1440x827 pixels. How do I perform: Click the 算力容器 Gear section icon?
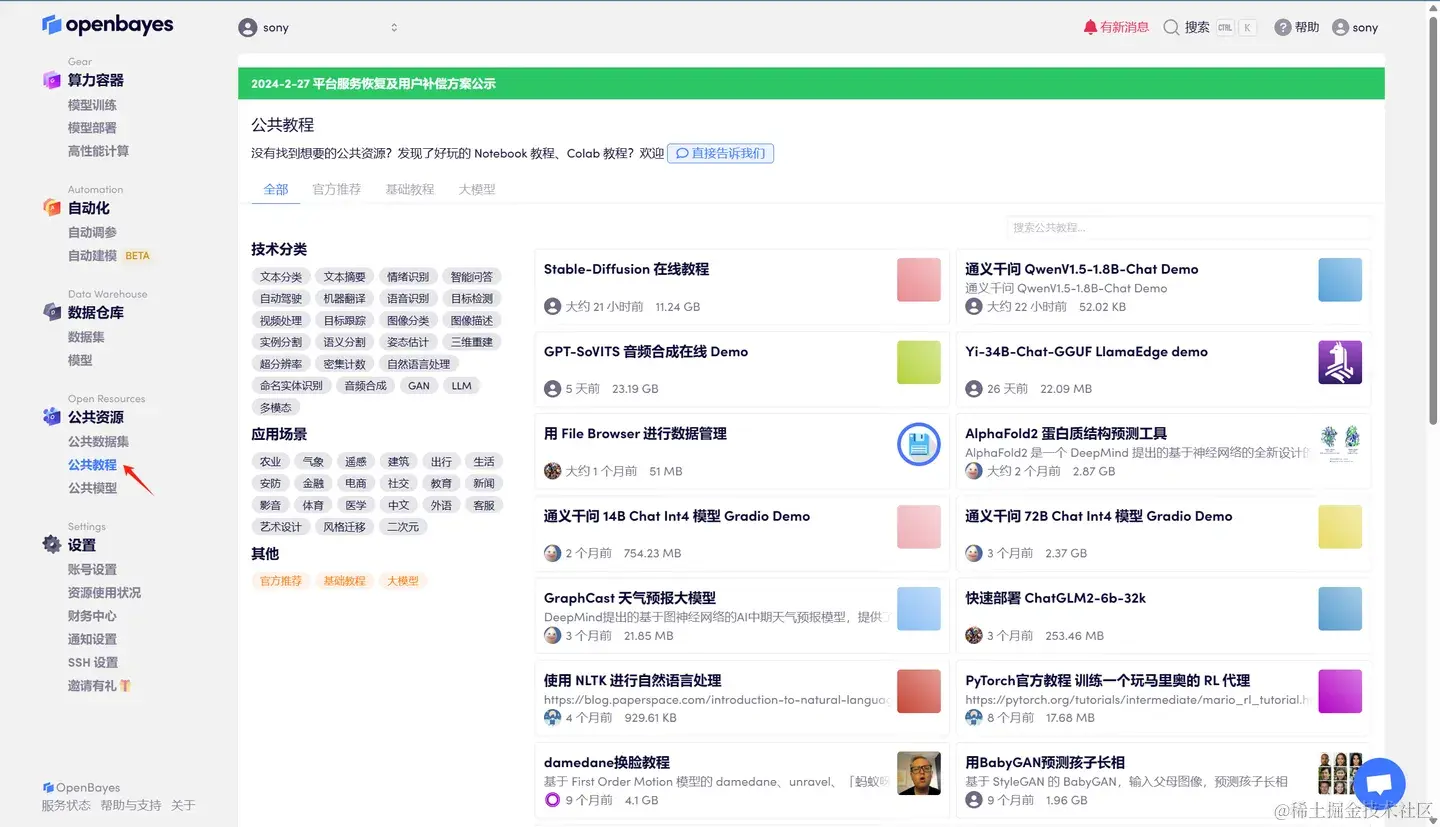(52, 80)
